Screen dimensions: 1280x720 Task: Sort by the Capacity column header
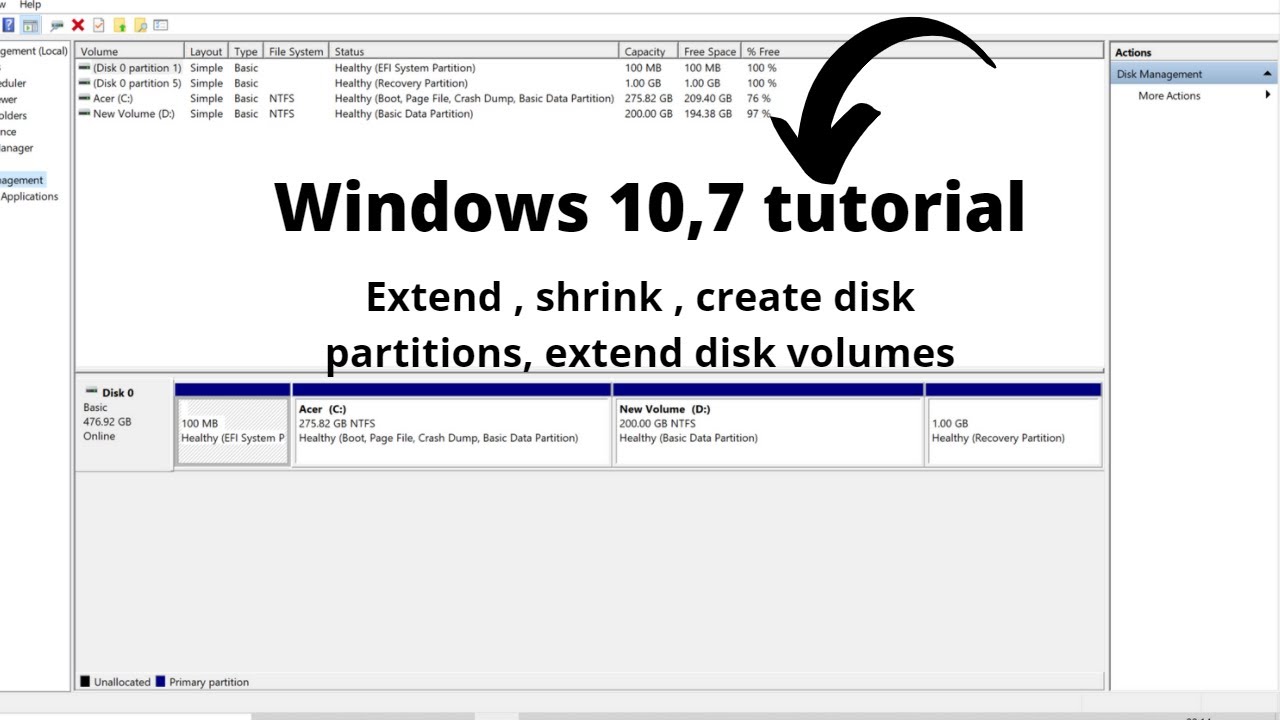click(648, 52)
